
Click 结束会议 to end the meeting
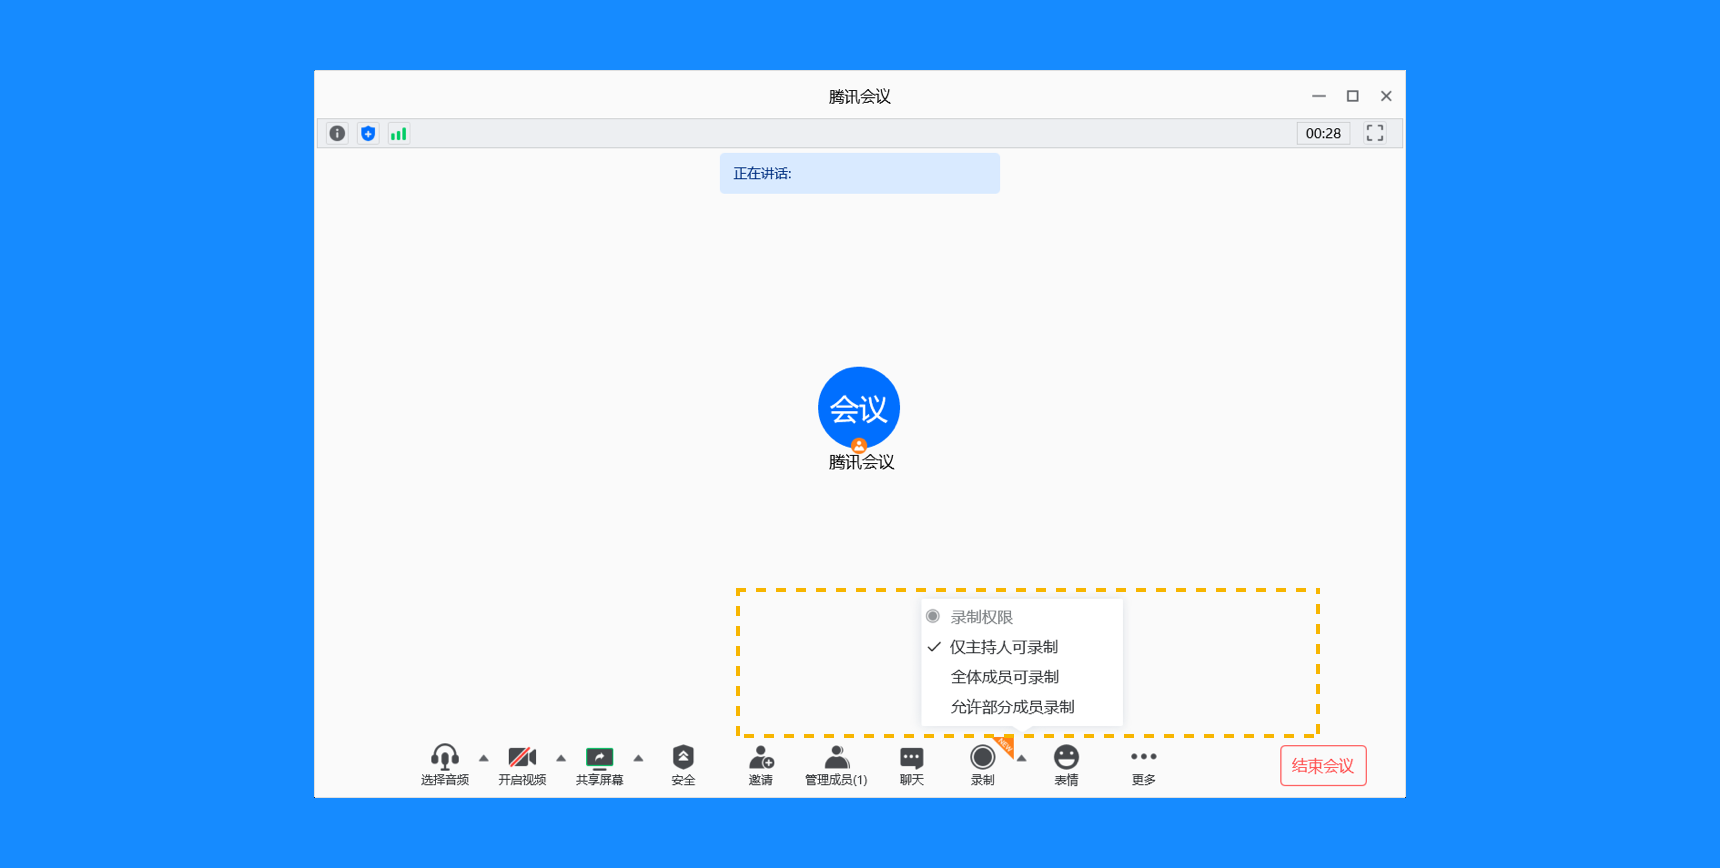click(x=1323, y=766)
